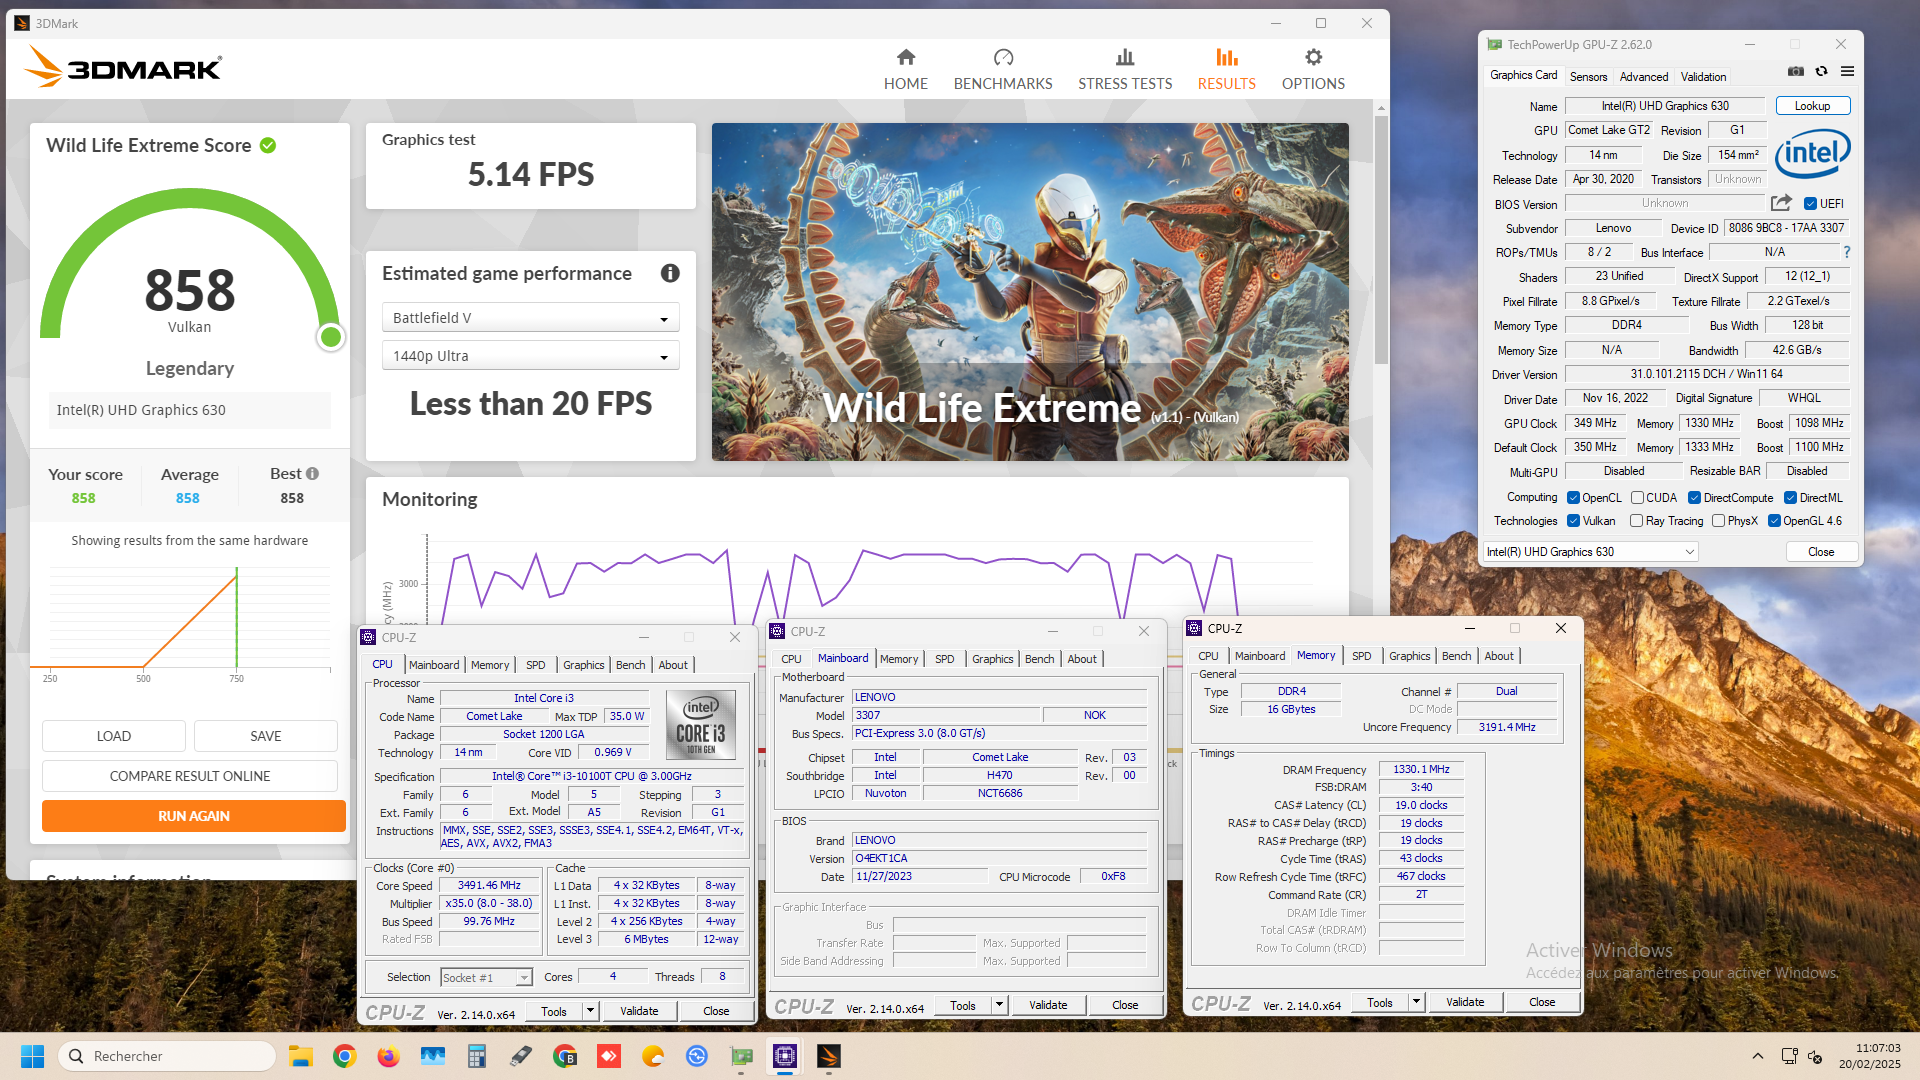Toggle the Ray Tracing checkbox in GPU-Z
This screenshot has height=1080, width=1920.
pos(1636,520)
